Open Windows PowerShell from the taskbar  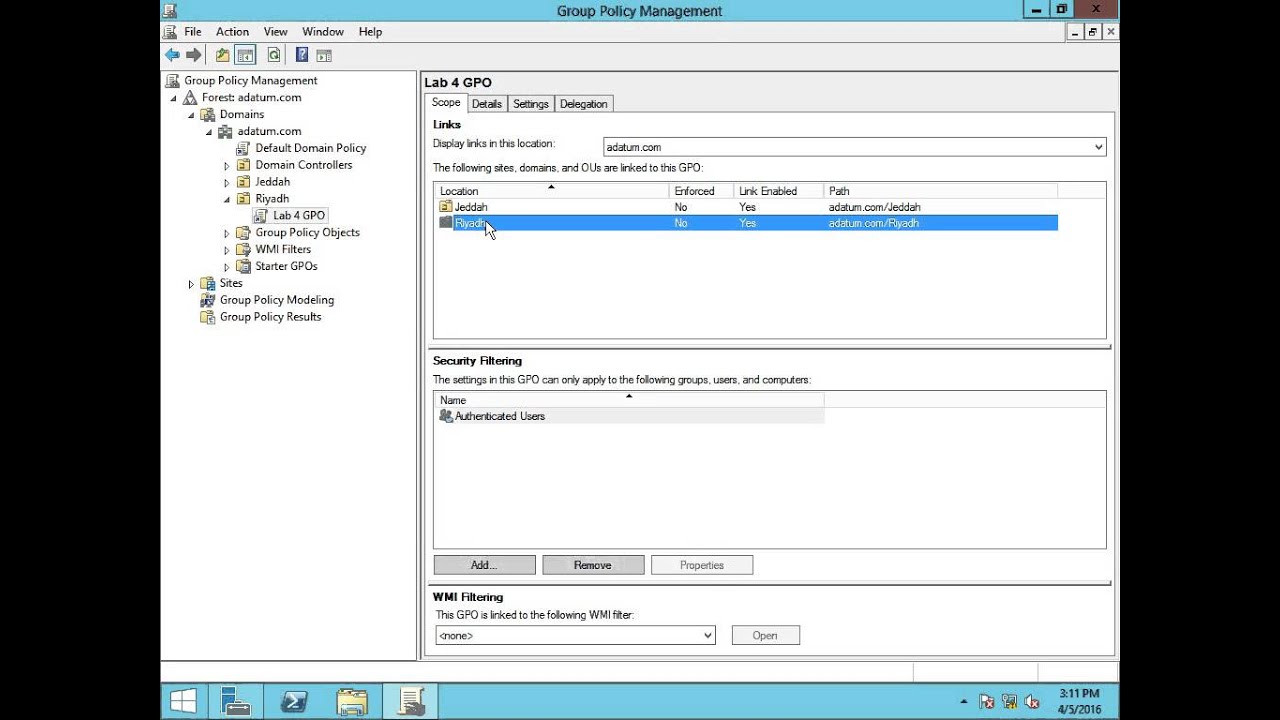(x=294, y=700)
